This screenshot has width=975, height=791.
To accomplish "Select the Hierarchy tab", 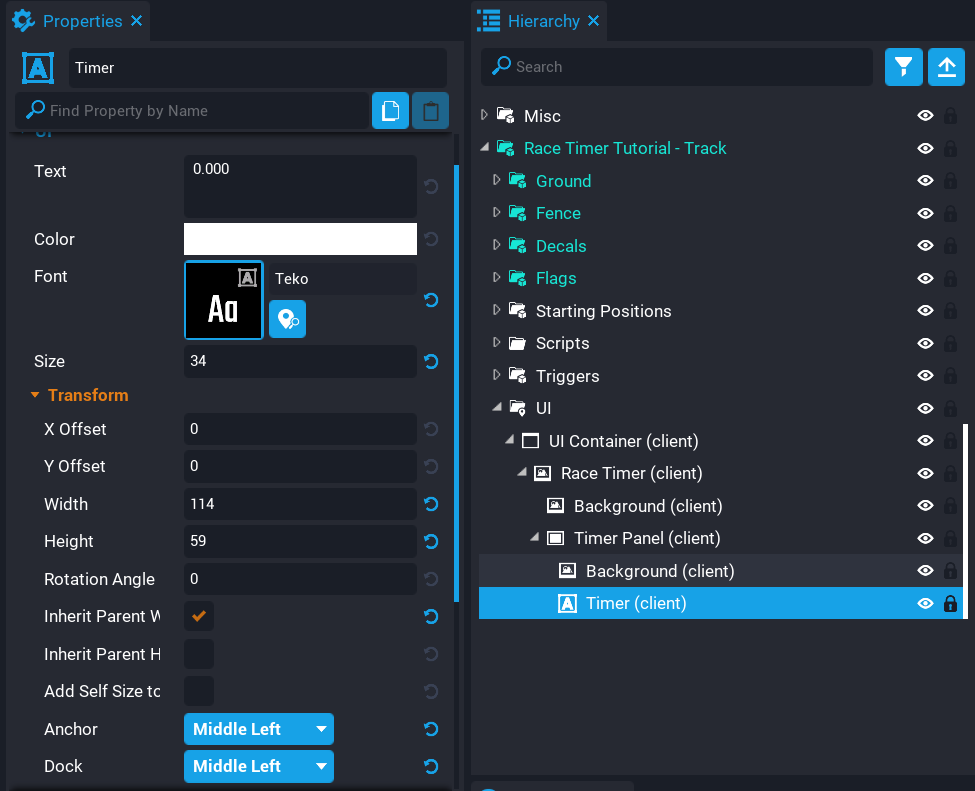I will 541,21.
